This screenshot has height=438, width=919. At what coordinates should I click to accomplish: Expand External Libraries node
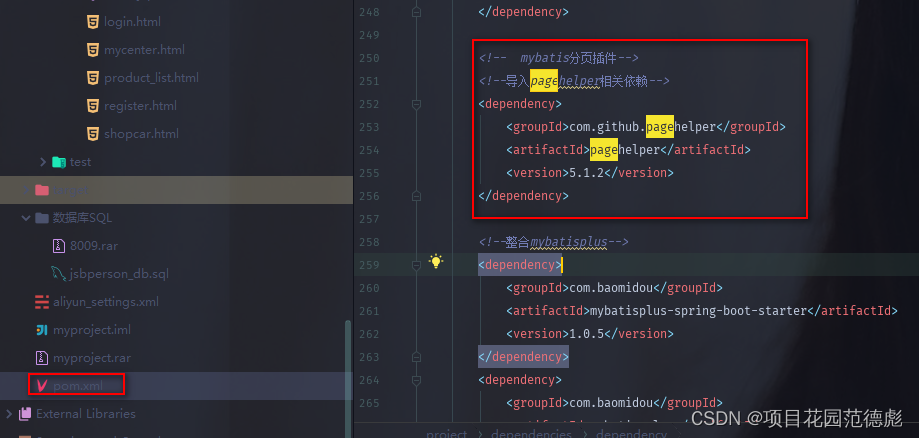tap(9, 414)
